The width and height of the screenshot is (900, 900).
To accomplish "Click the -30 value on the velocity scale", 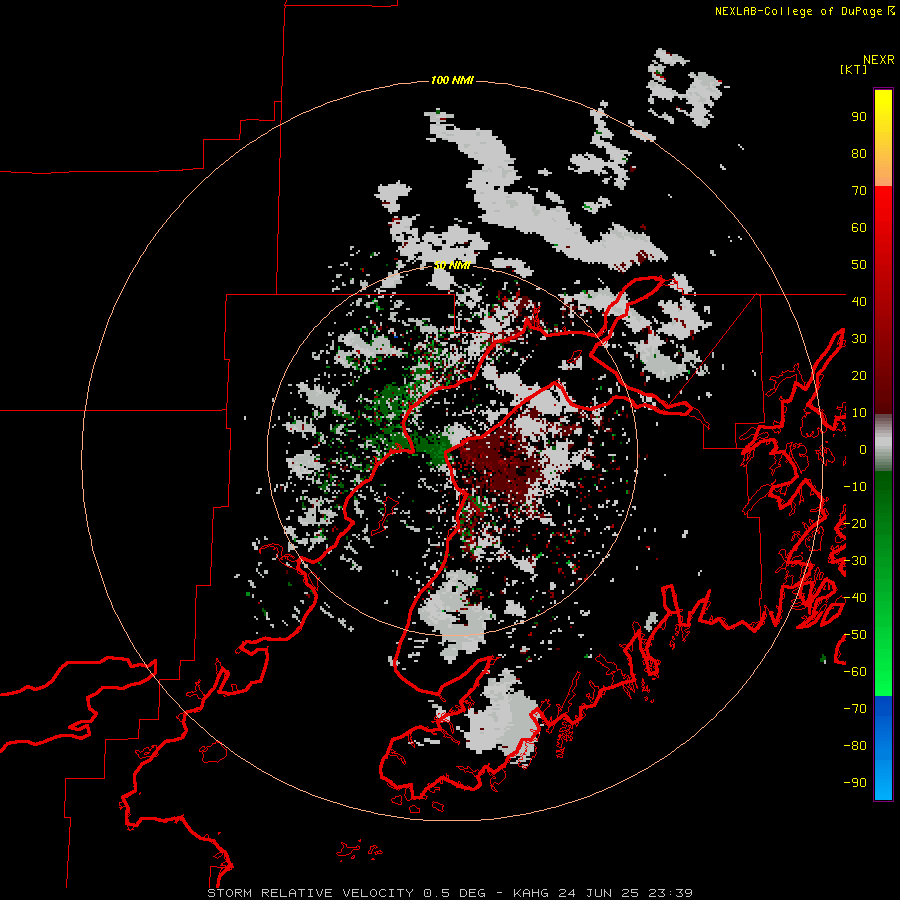I will 855,561.
